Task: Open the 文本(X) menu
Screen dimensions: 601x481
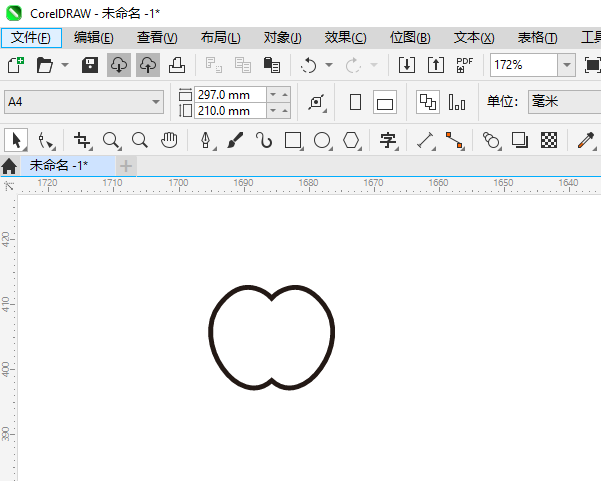Action: pyautogui.click(x=474, y=38)
